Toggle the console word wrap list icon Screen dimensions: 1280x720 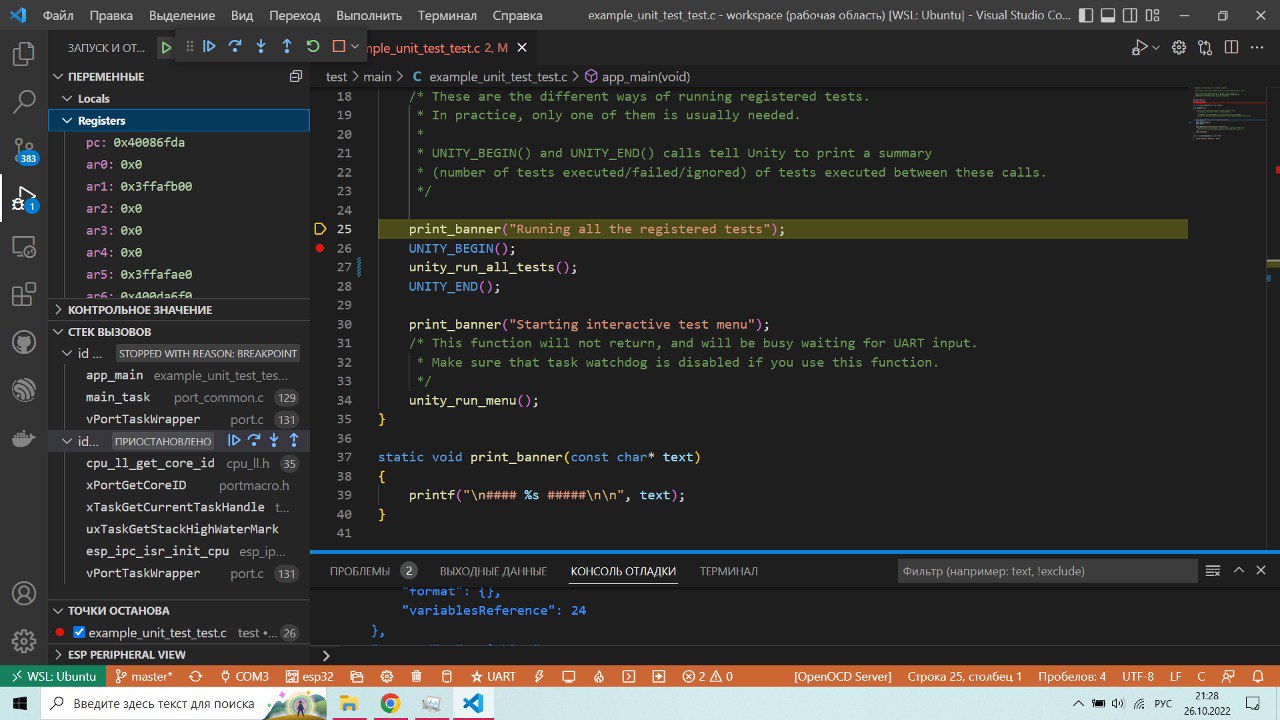[1212, 571]
